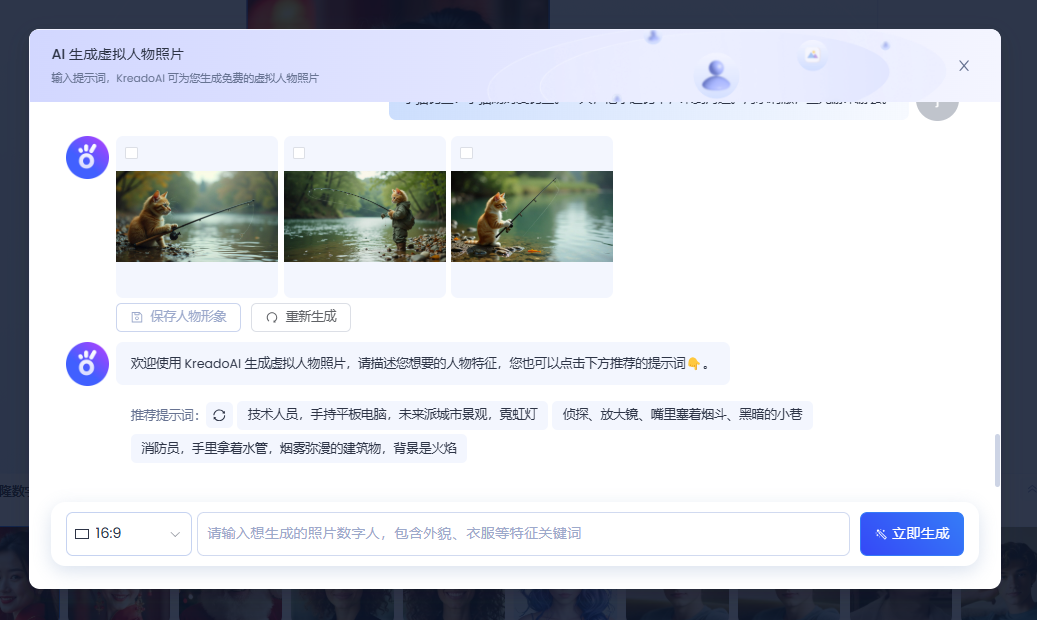
Task: Click the KreadoAI avatar beside welcome message
Action: 87,364
